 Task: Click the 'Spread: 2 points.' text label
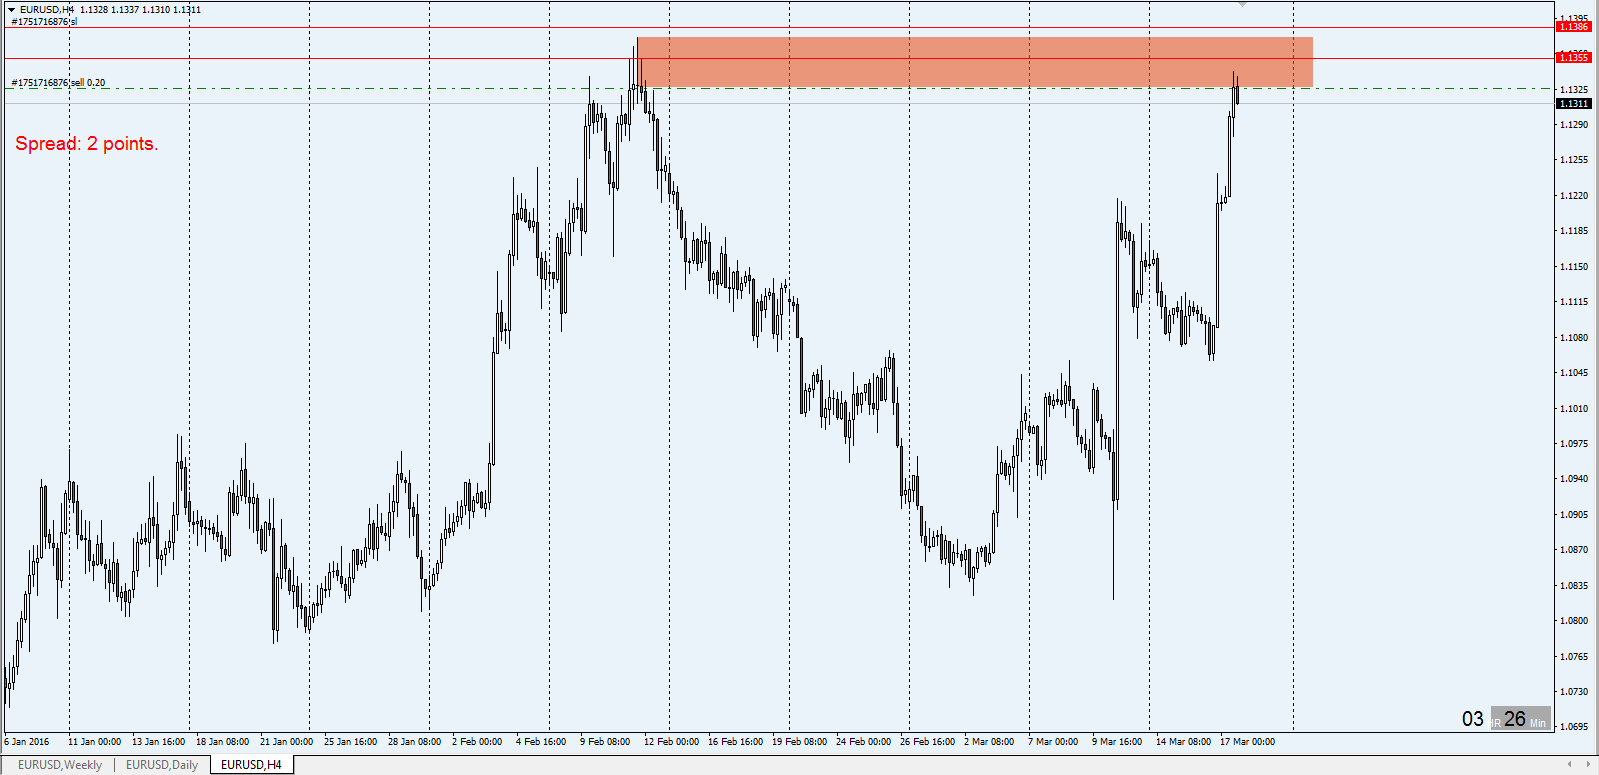coord(87,144)
